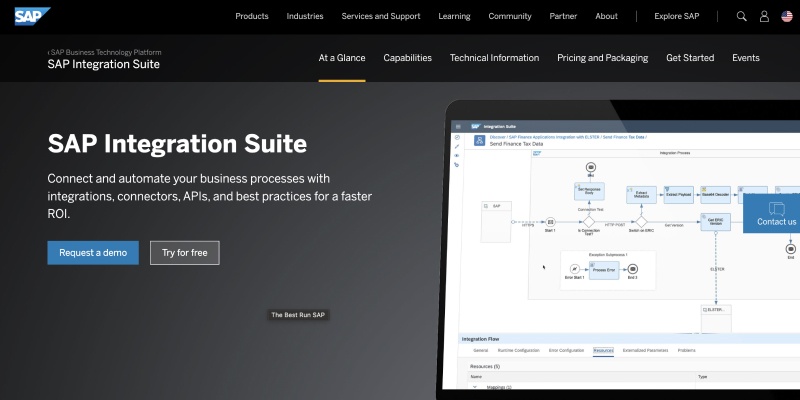
Task: Click the Try for free button
Action: point(185,253)
